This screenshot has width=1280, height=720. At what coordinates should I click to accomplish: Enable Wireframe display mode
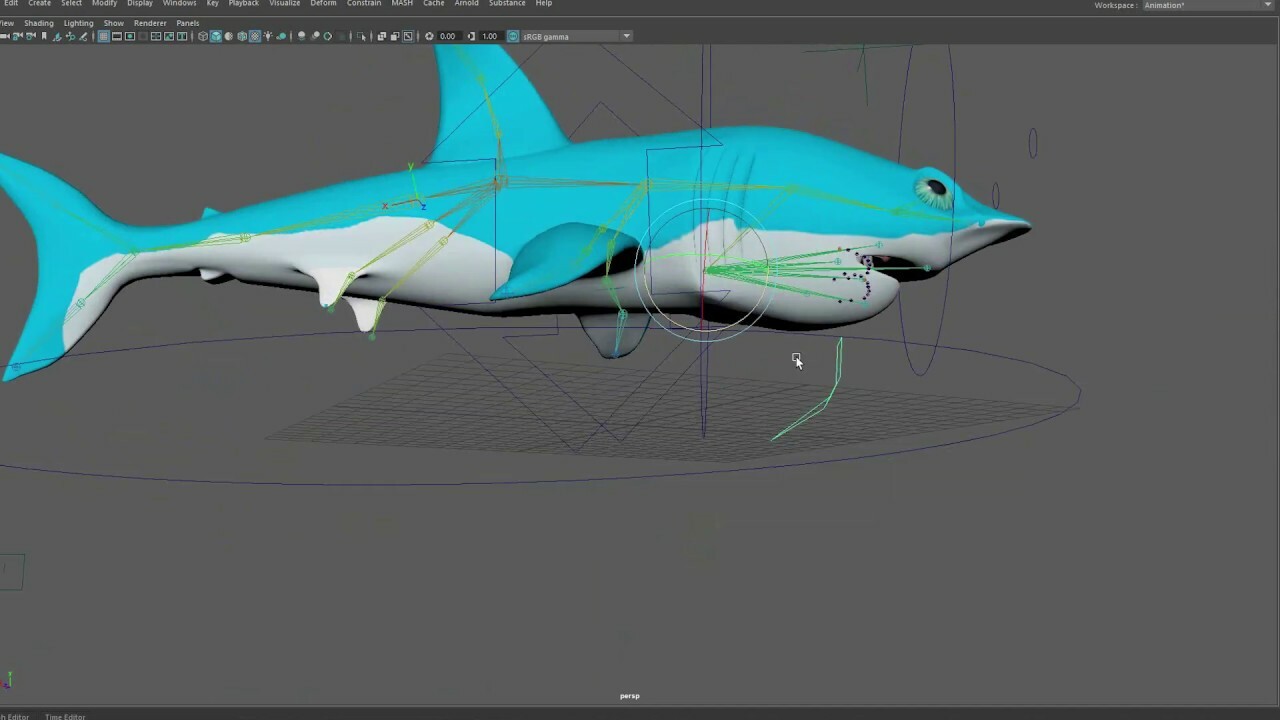(204, 36)
